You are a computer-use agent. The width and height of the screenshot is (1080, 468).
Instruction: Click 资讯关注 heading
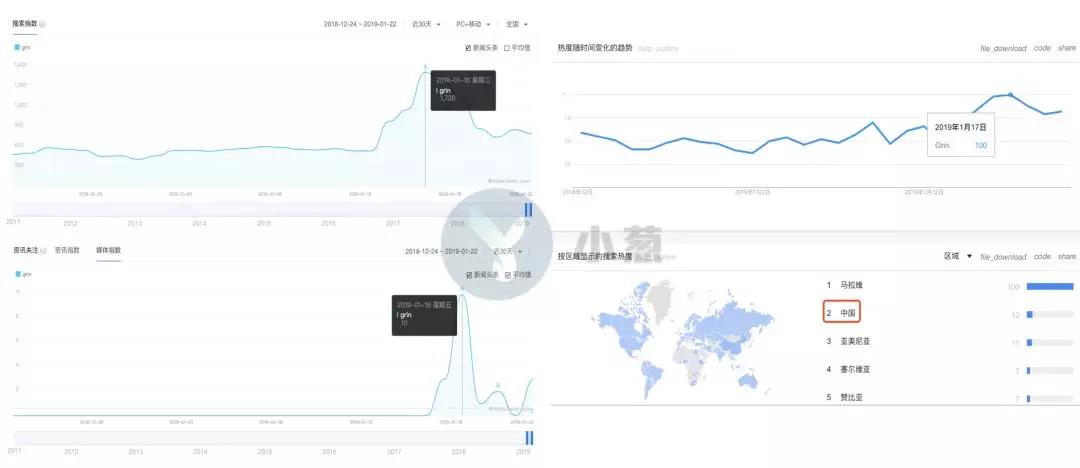point(25,250)
